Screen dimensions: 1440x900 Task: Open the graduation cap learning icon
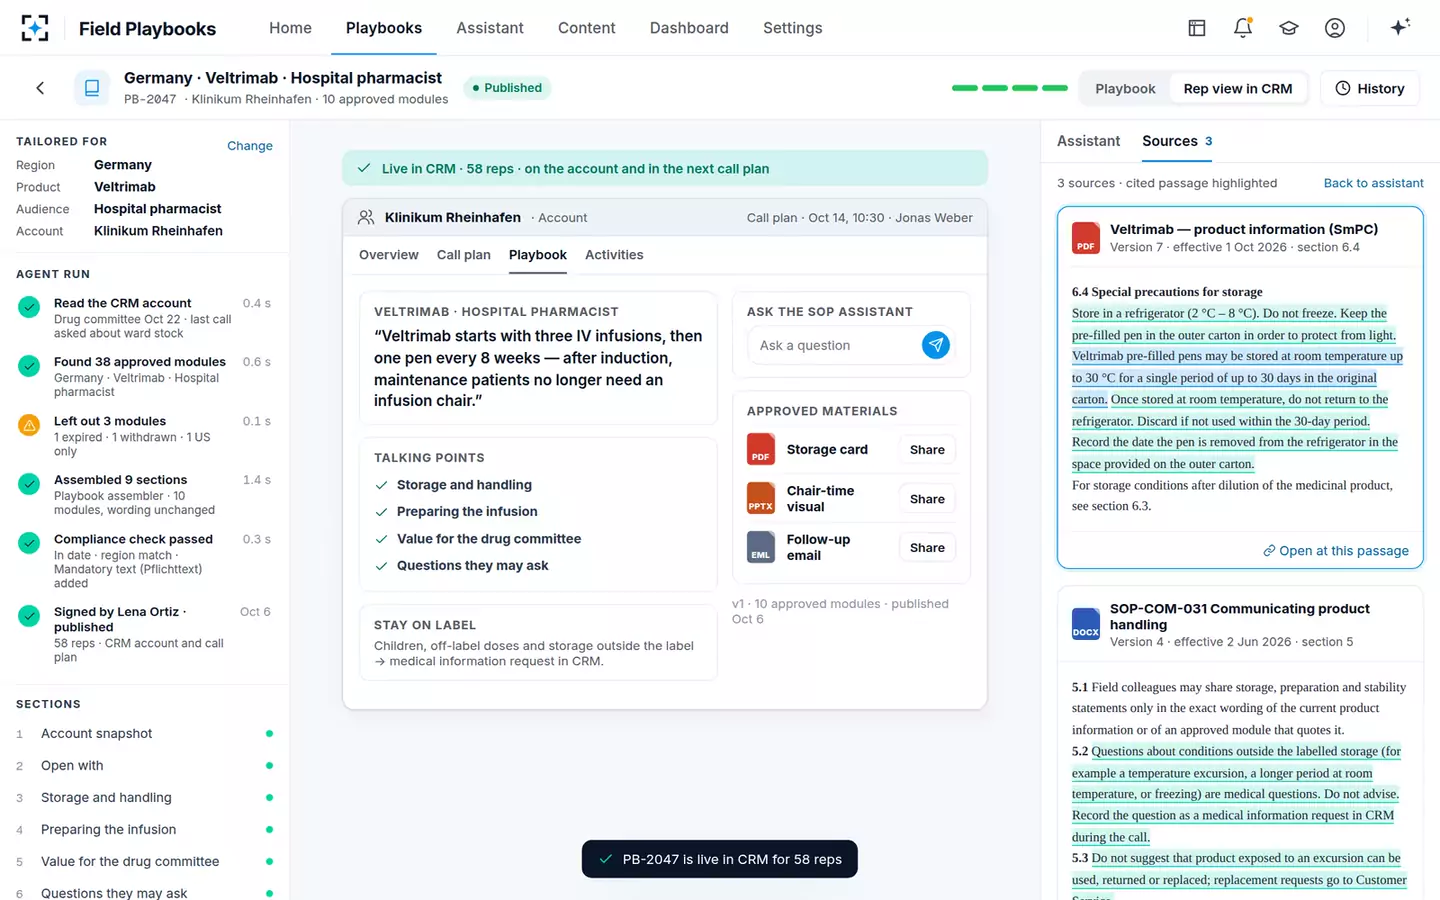pos(1289,28)
